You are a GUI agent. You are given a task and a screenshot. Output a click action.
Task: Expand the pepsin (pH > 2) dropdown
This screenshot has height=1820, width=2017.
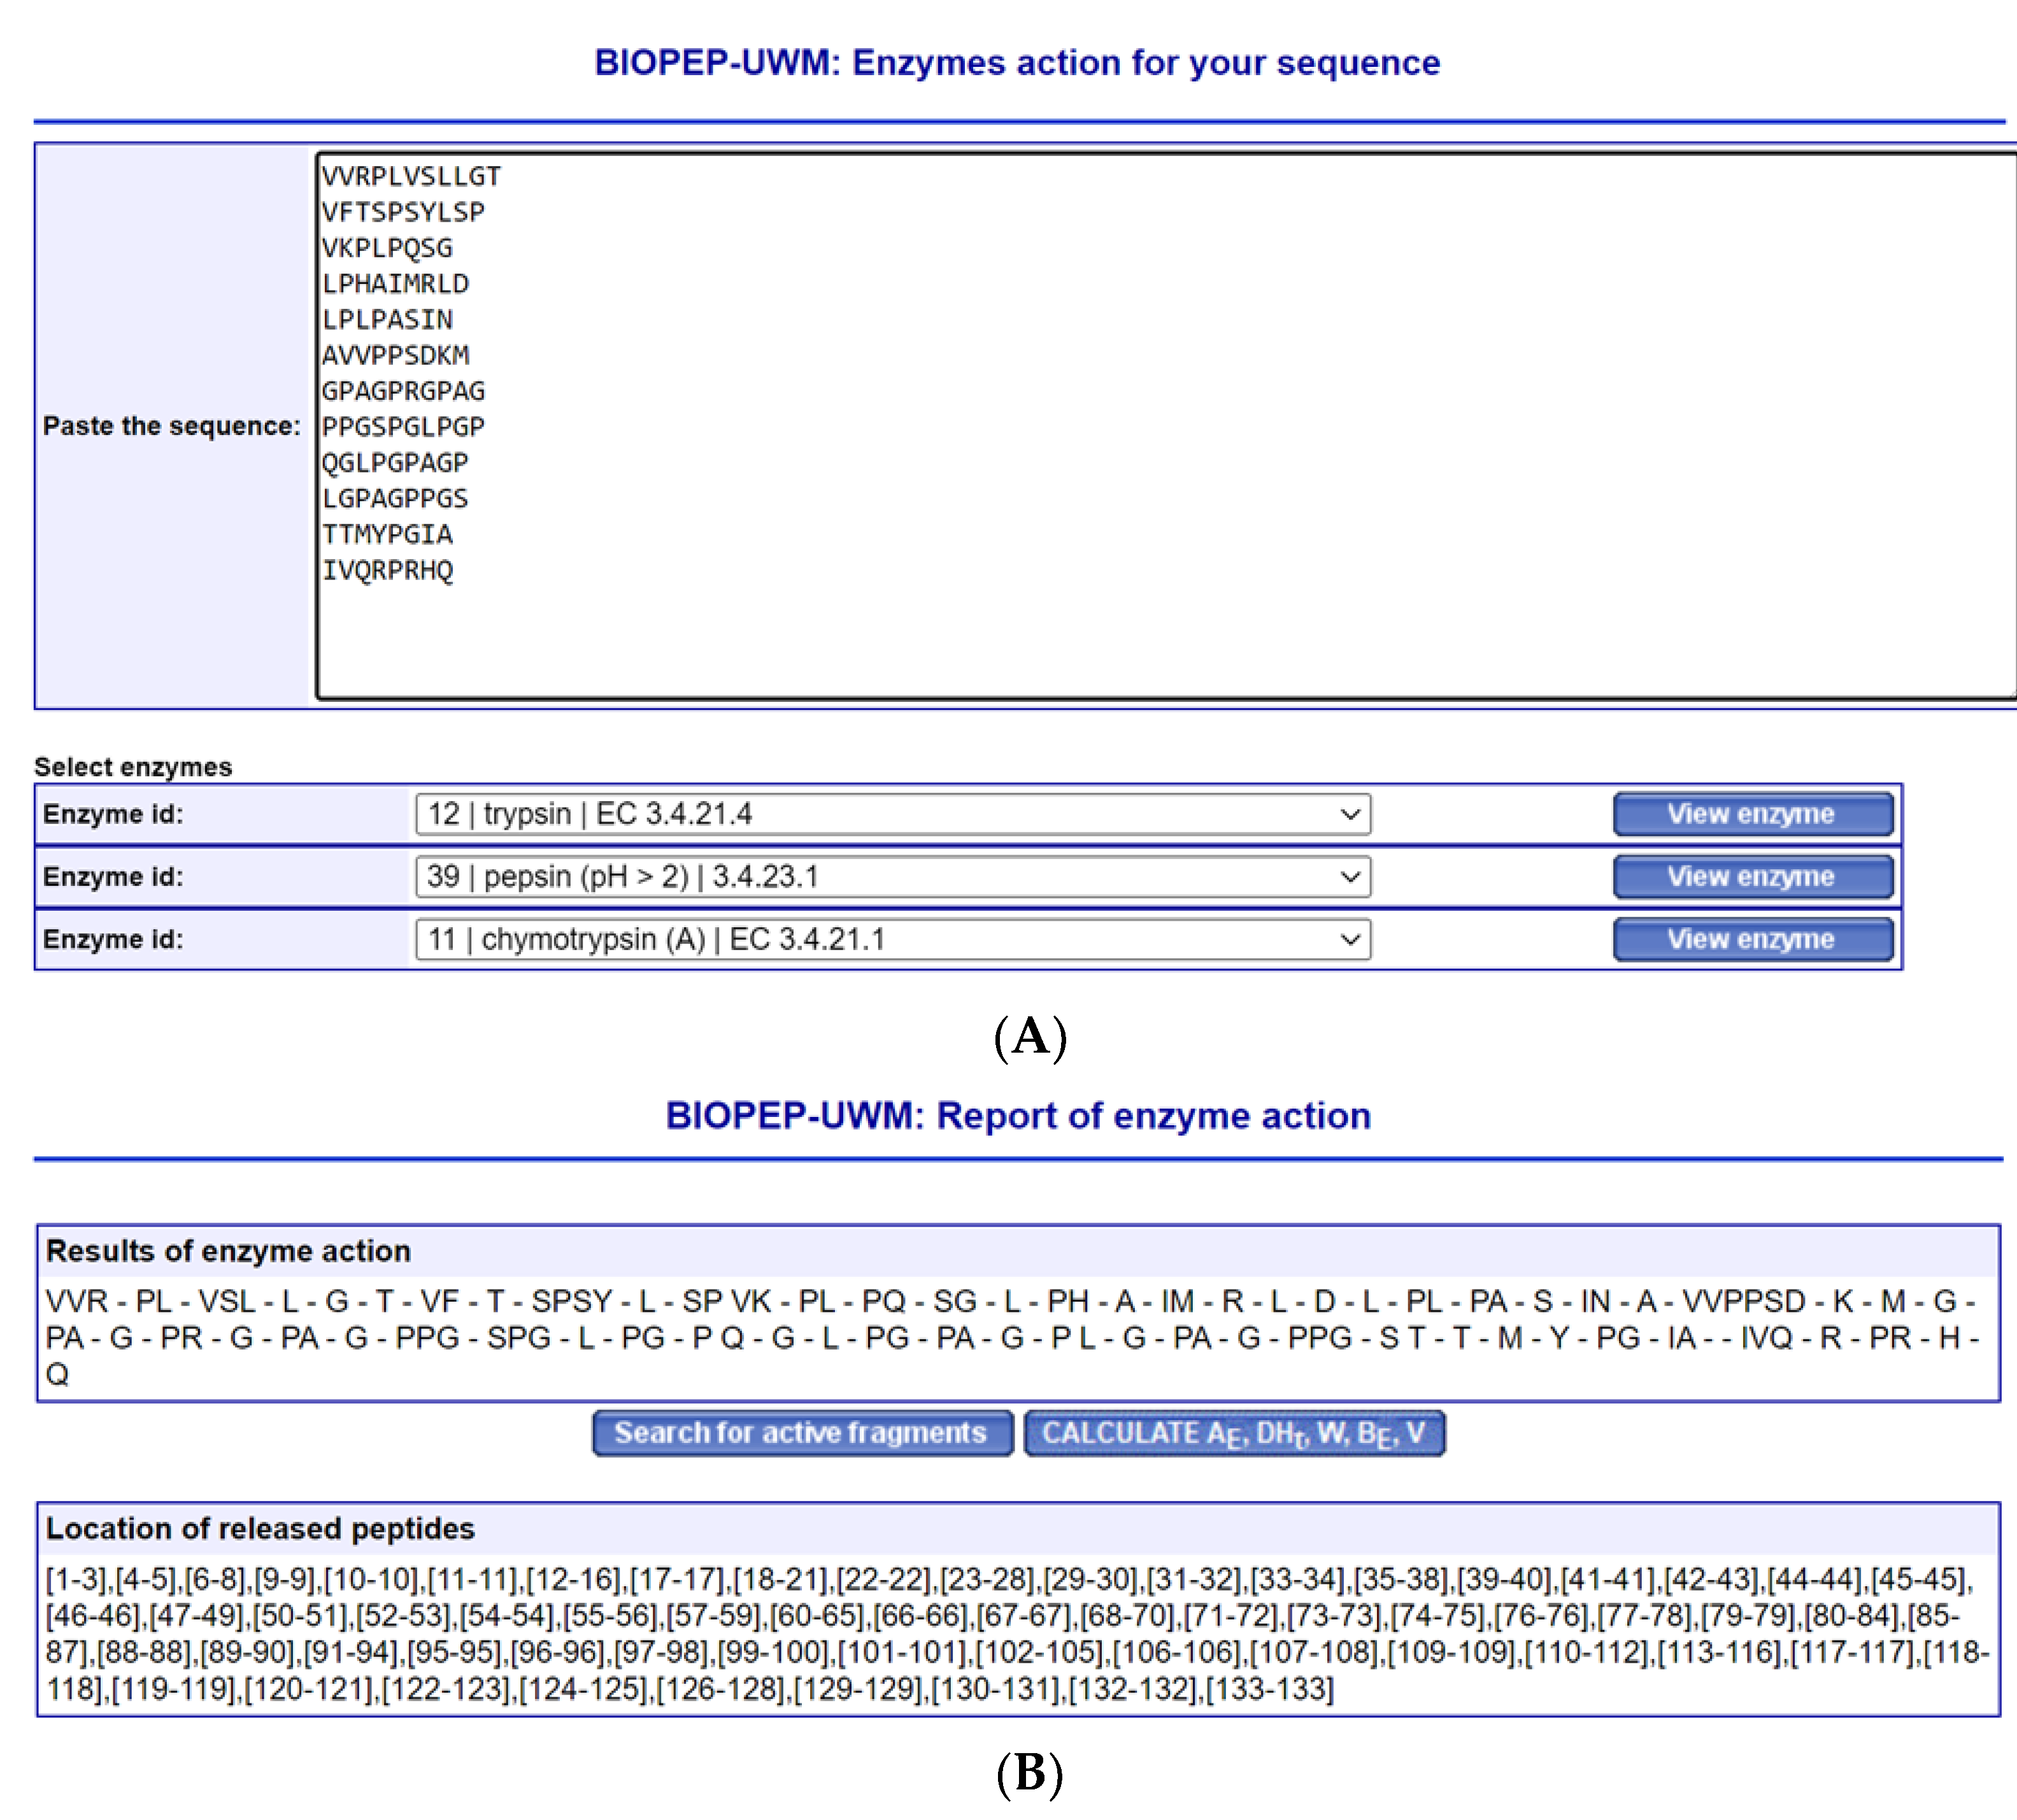(x=880, y=877)
